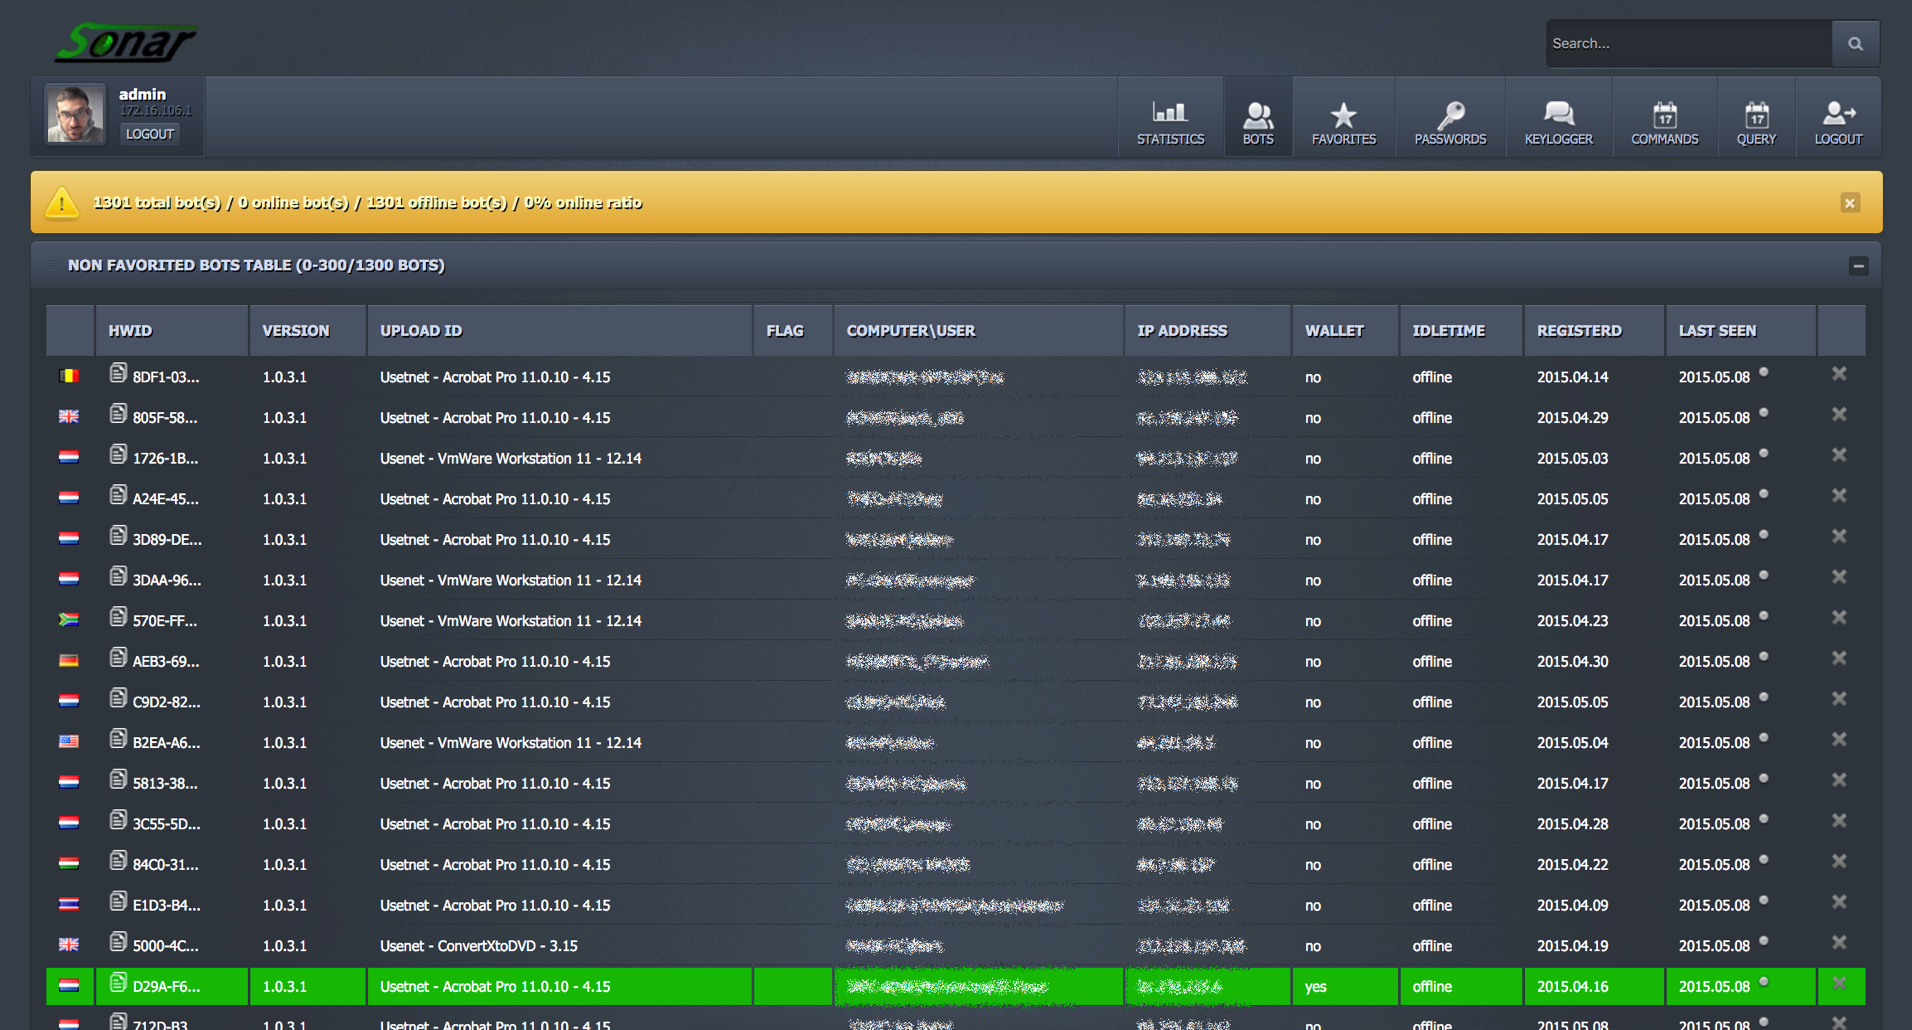Click the document icon beside D29A-F6...
This screenshot has height=1030, width=1912.
[118, 984]
